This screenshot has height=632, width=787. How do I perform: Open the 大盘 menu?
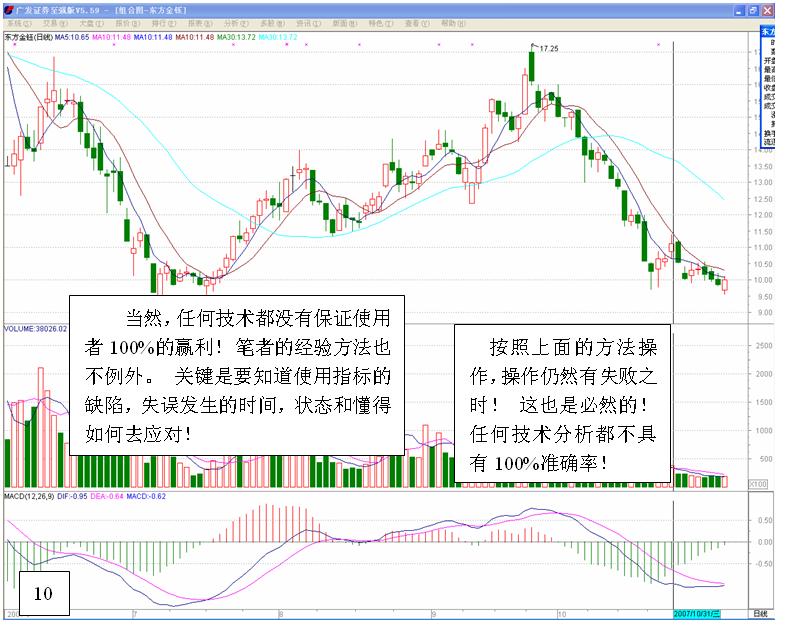pyautogui.click(x=91, y=24)
